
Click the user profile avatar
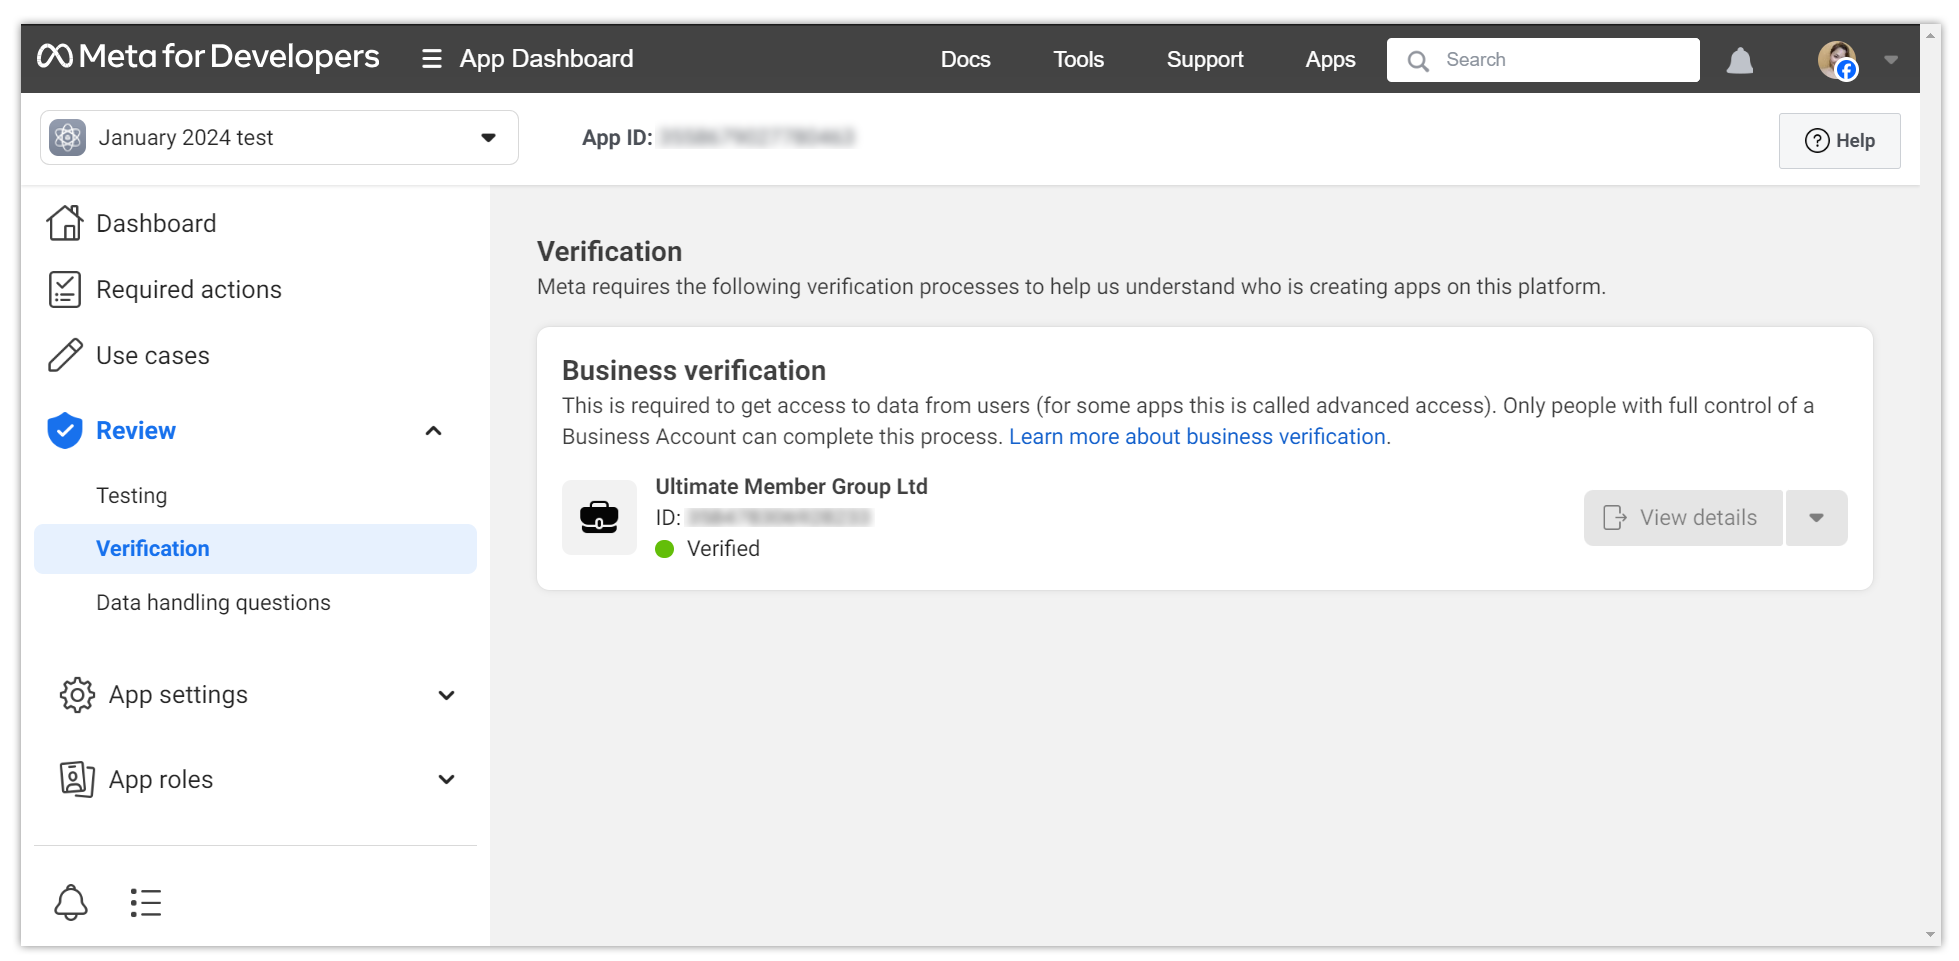[x=1836, y=60]
